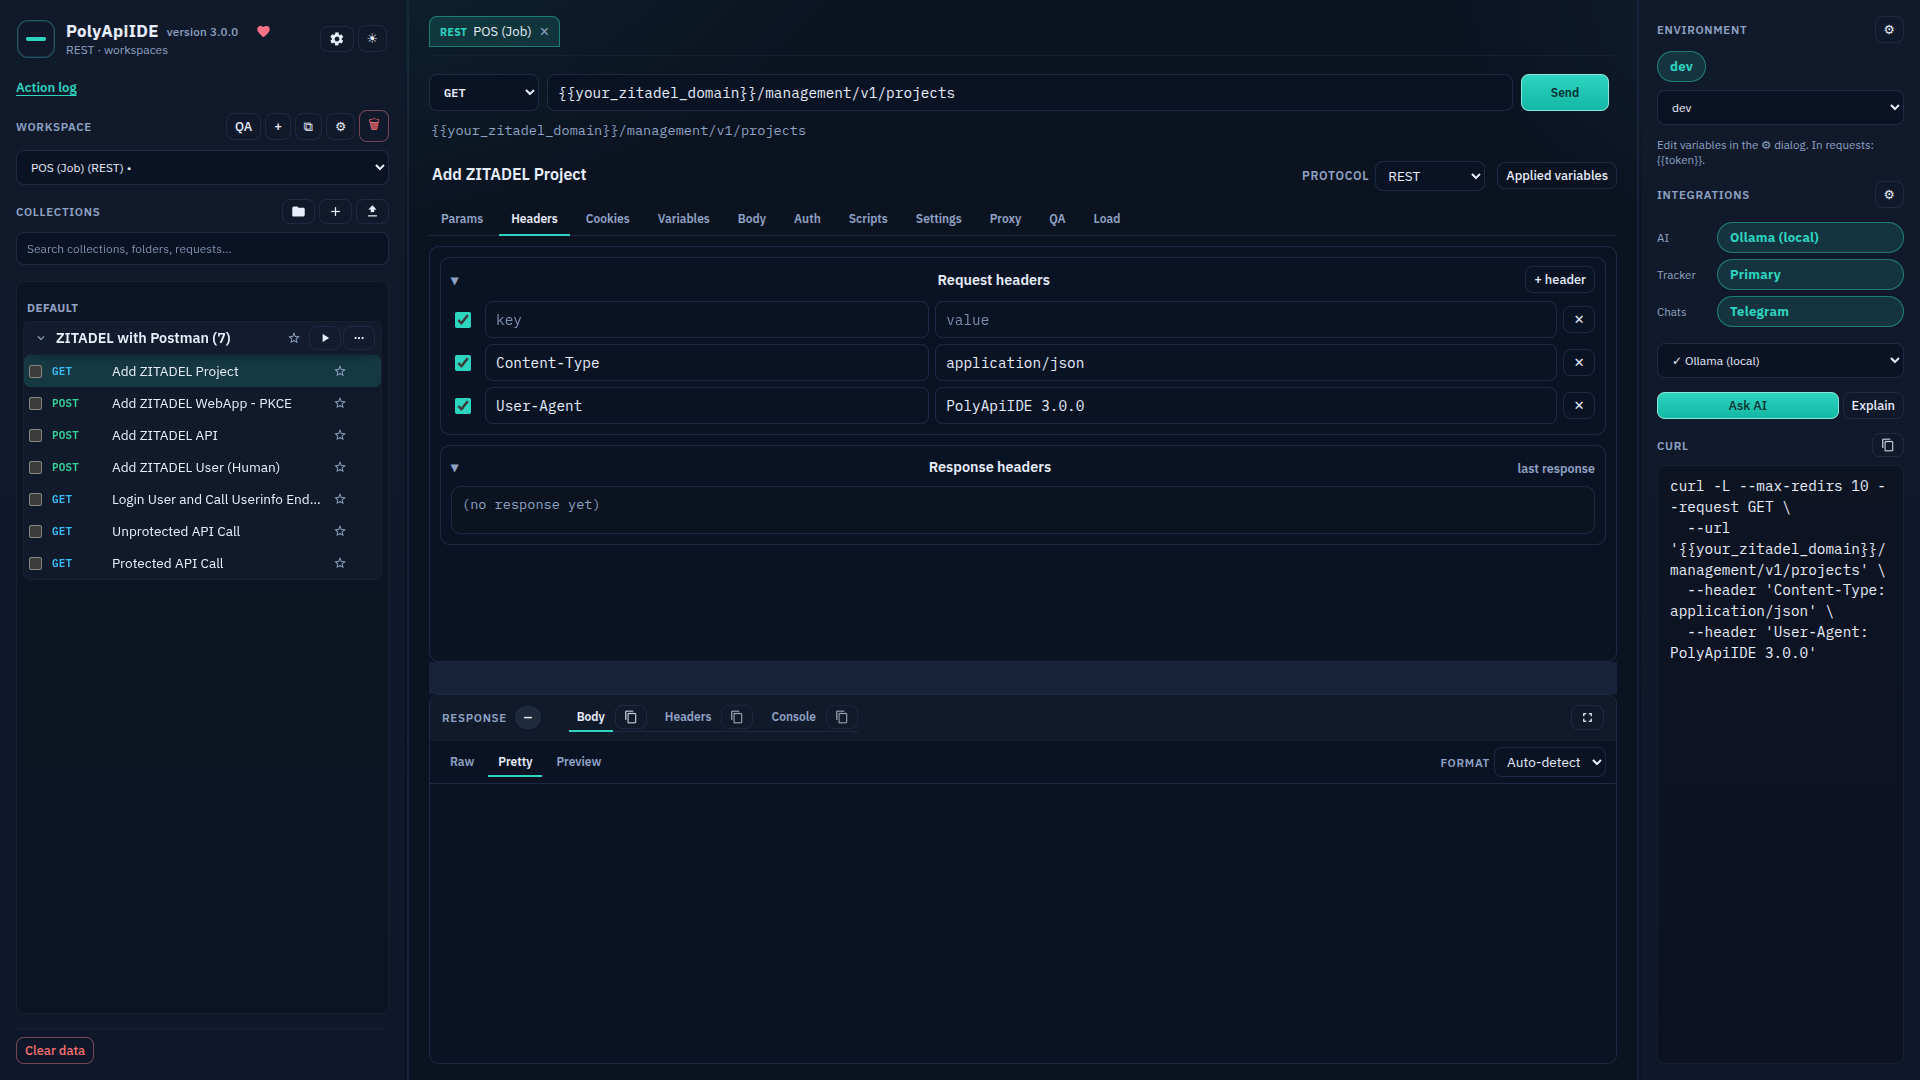The image size is (1920, 1080).
Task: Remove the User-Agent header row
Action: coord(1579,406)
